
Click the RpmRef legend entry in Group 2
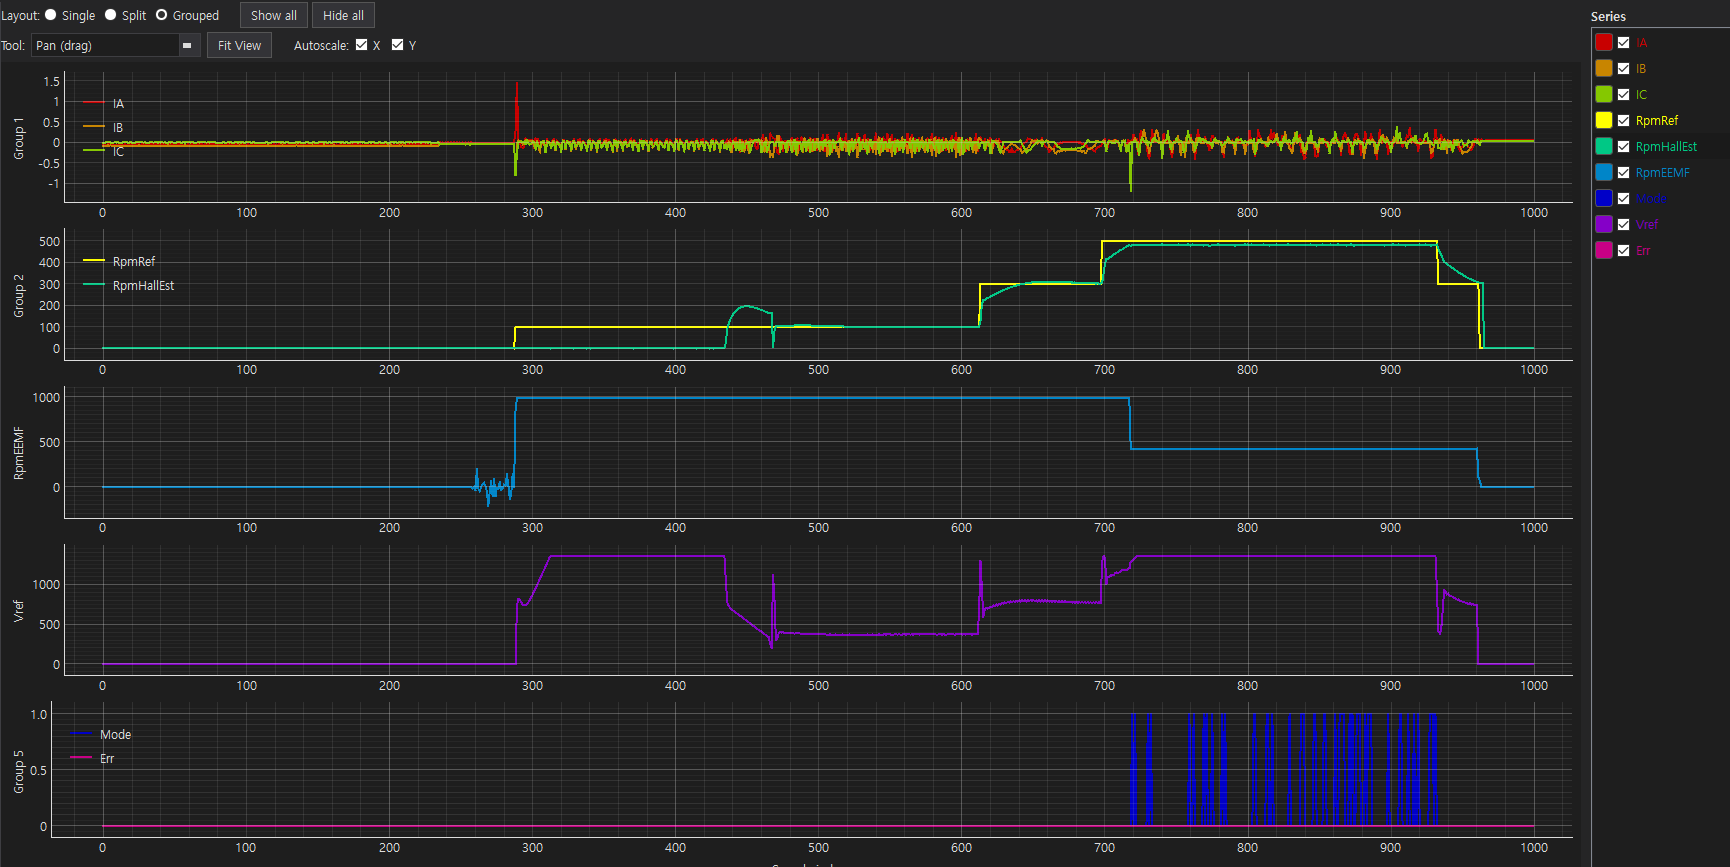[119, 261]
